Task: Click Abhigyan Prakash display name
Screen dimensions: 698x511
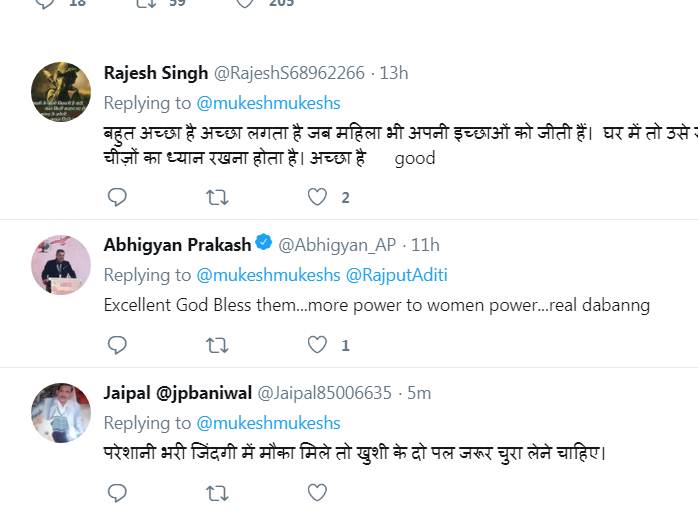Action: click(177, 245)
